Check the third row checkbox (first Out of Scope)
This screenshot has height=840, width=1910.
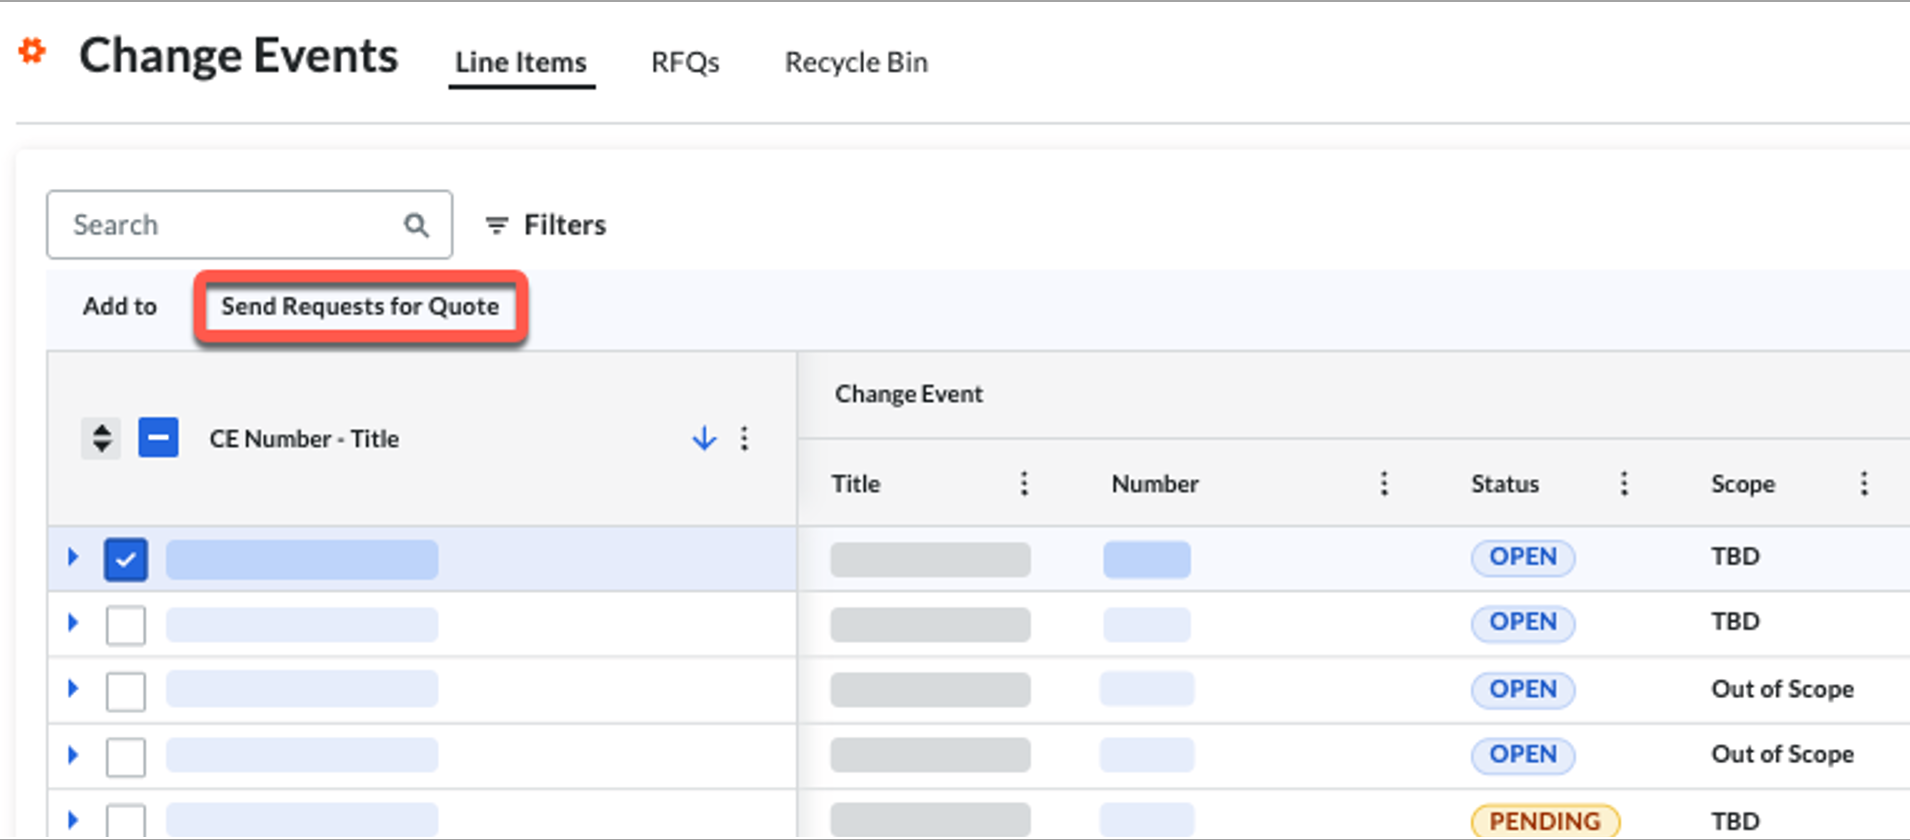(x=126, y=691)
